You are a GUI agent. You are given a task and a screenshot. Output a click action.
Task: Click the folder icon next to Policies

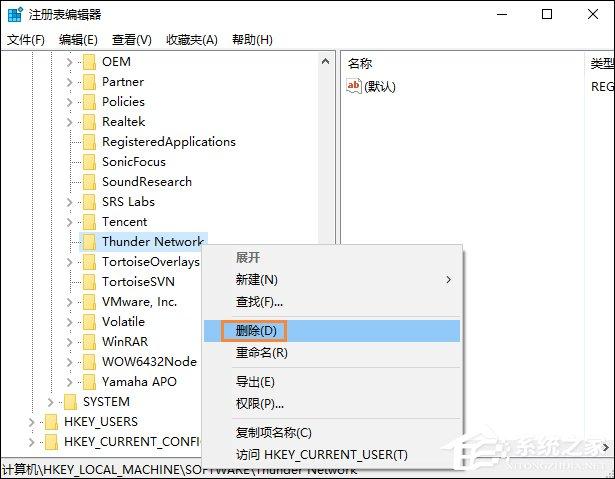tap(89, 102)
